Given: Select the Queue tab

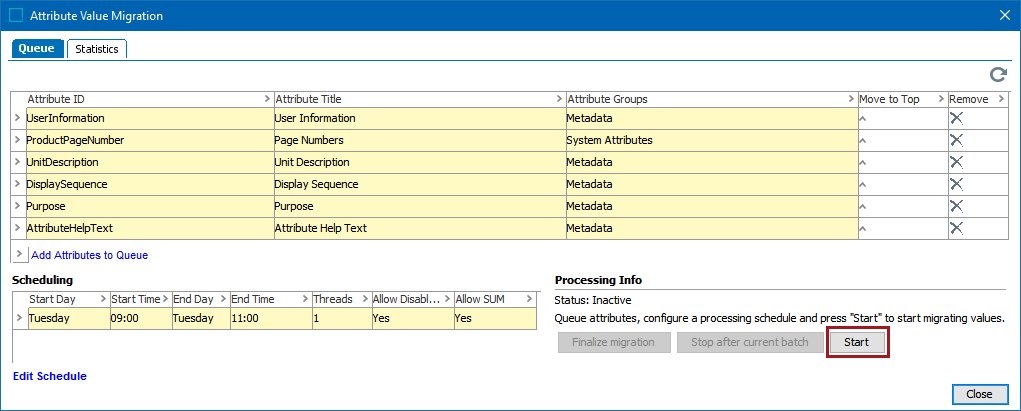Looking at the screenshot, I should (37, 49).
